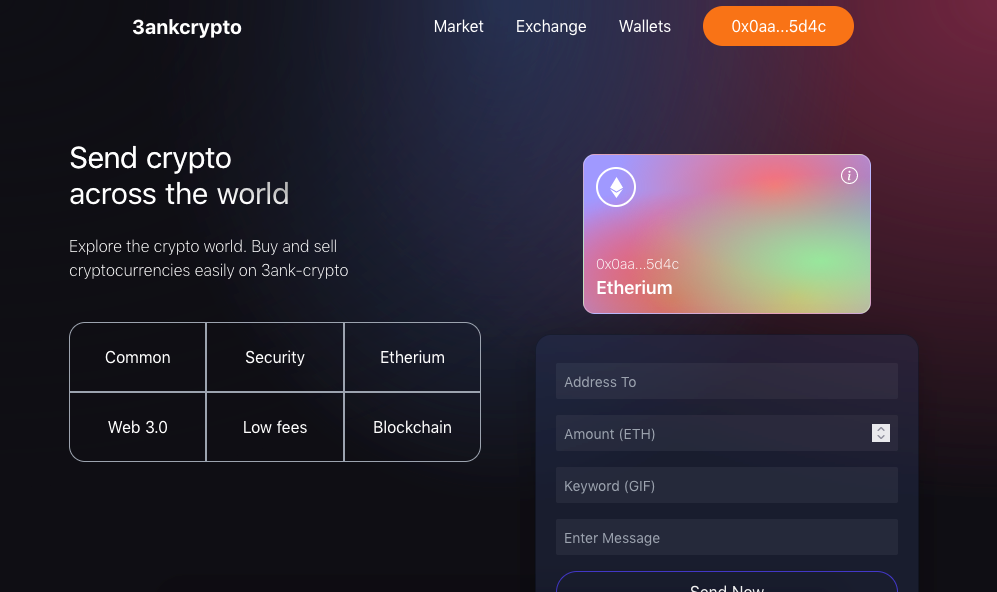Select the Common feature cell
Viewport: 997px width, 592px height.
click(x=137, y=357)
